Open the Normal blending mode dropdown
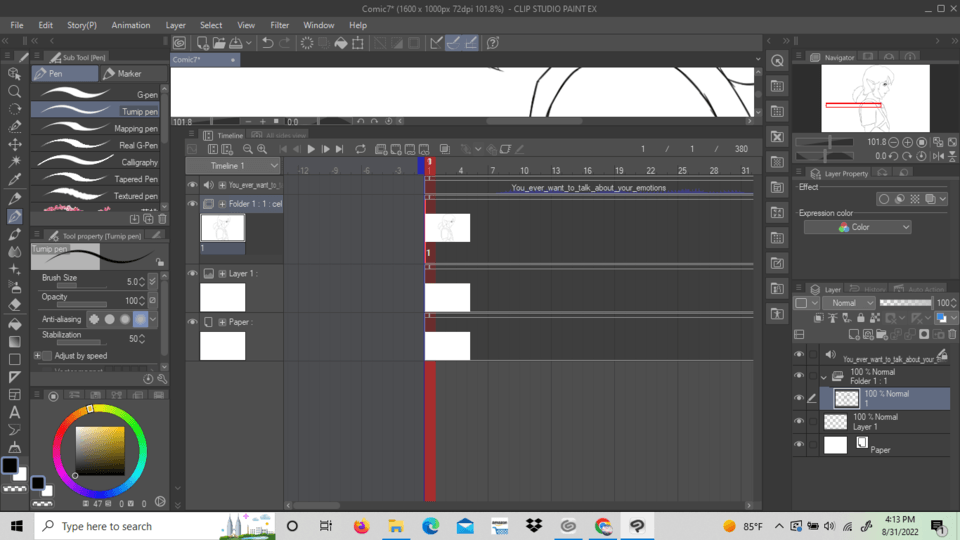Viewport: 960px width, 540px height. (848, 302)
